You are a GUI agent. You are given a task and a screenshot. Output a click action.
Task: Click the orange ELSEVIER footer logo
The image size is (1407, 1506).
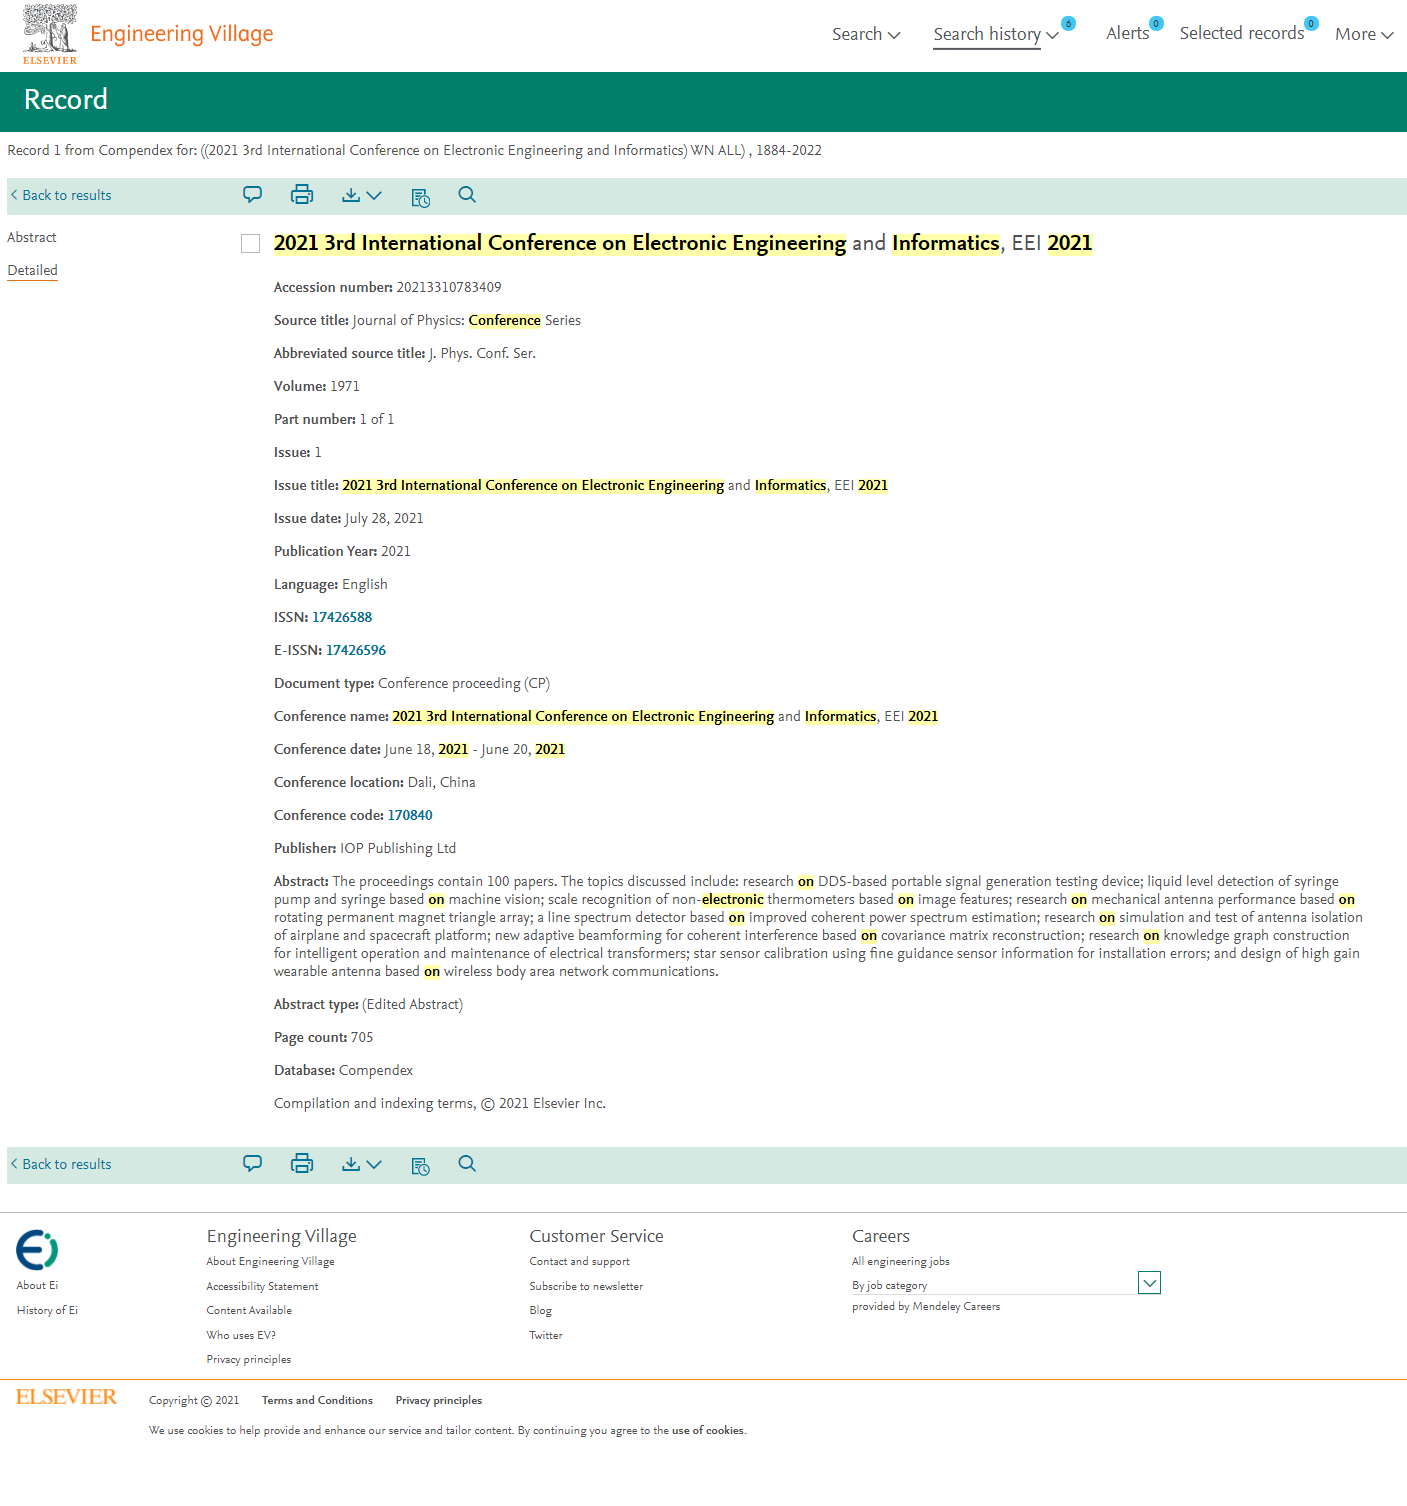pos(66,1398)
